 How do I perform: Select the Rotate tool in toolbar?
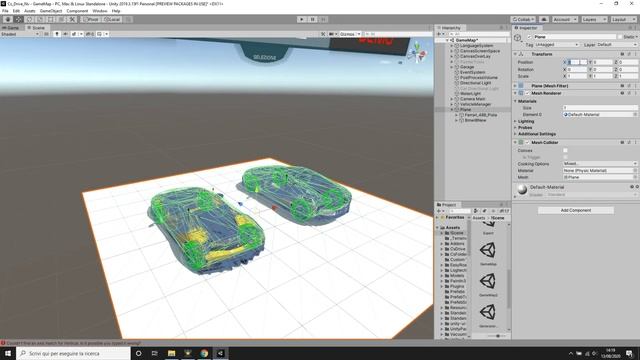[x=29, y=19]
